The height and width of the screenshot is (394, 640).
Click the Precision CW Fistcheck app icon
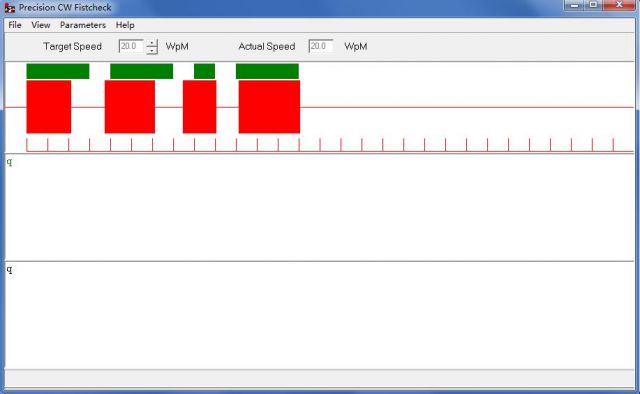9,8
